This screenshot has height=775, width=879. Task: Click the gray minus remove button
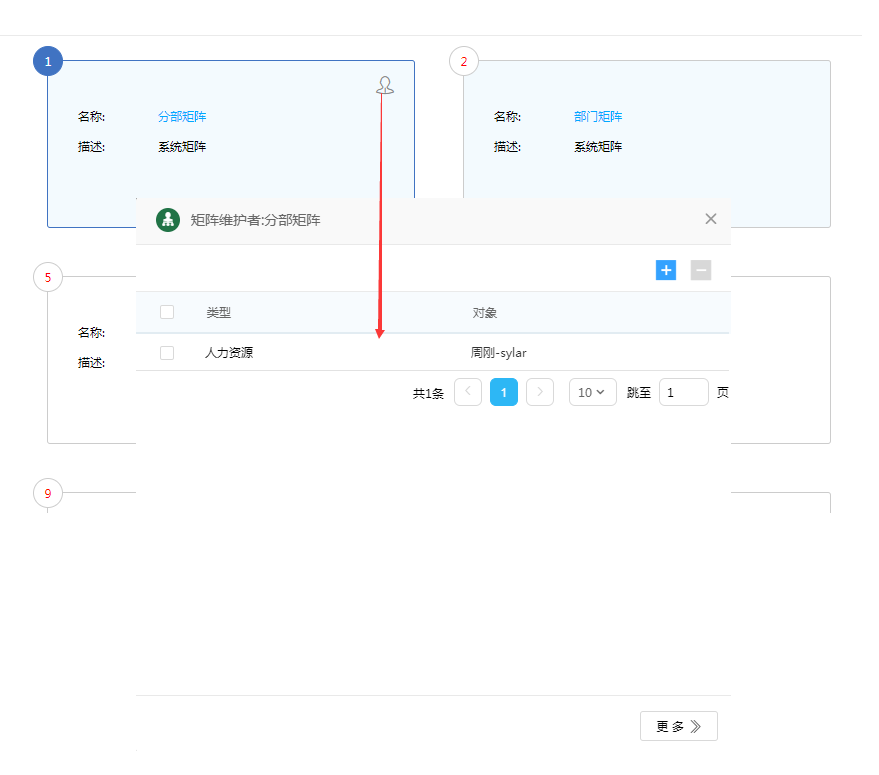tap(701, 270)
